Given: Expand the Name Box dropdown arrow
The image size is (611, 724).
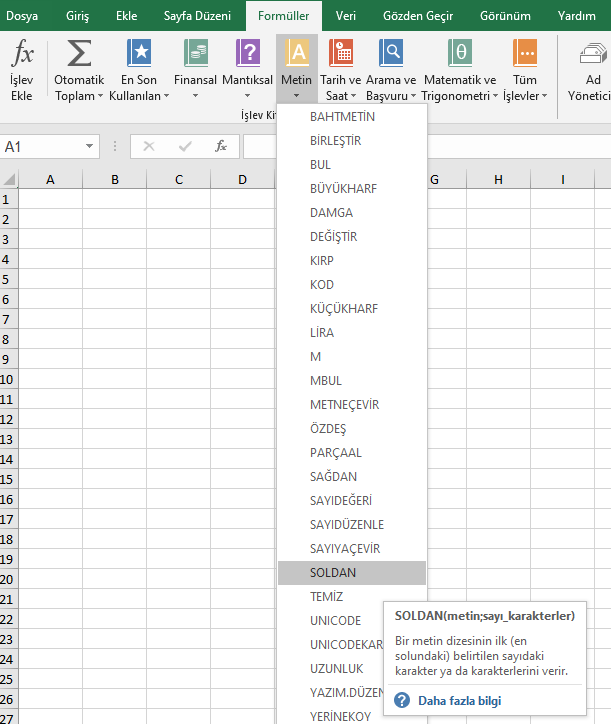Looking at the screenshot, I should pos(90,146).
